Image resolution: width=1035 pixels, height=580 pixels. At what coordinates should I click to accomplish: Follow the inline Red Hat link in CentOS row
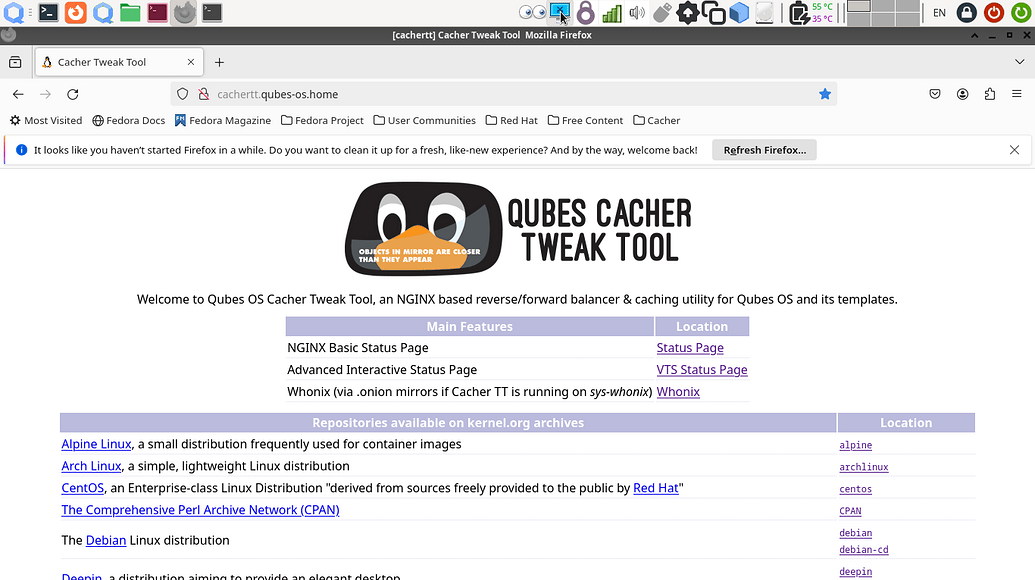coord(655,488)
